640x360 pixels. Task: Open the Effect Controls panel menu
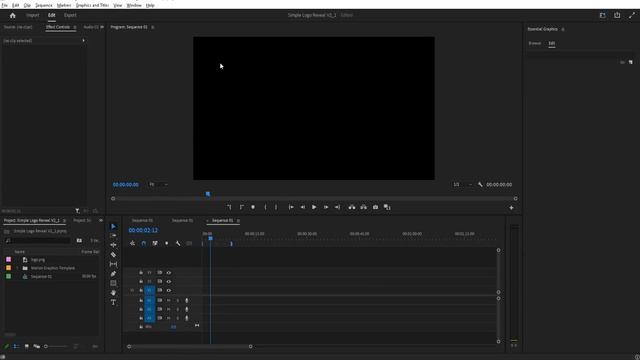point(75,27)
